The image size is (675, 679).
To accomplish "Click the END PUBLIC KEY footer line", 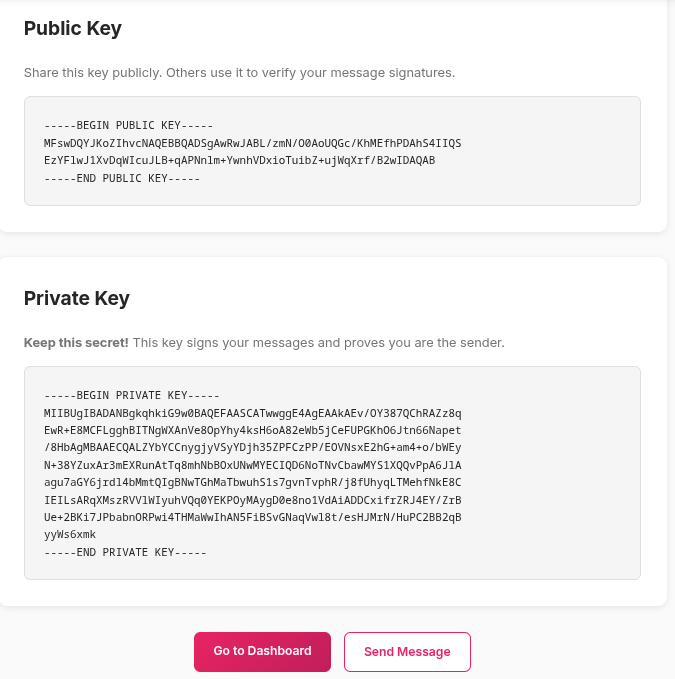I will pyautogui.click(x=122, y=178).
